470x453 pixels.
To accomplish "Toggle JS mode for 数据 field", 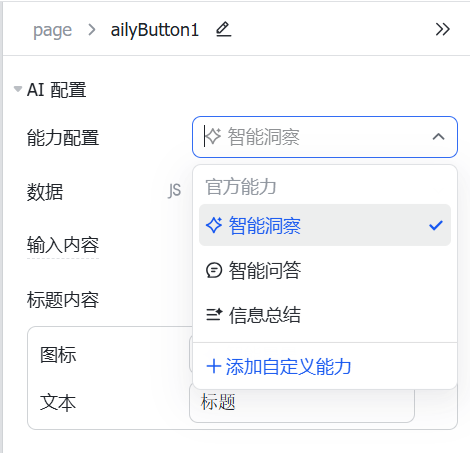I will point(174,191).
